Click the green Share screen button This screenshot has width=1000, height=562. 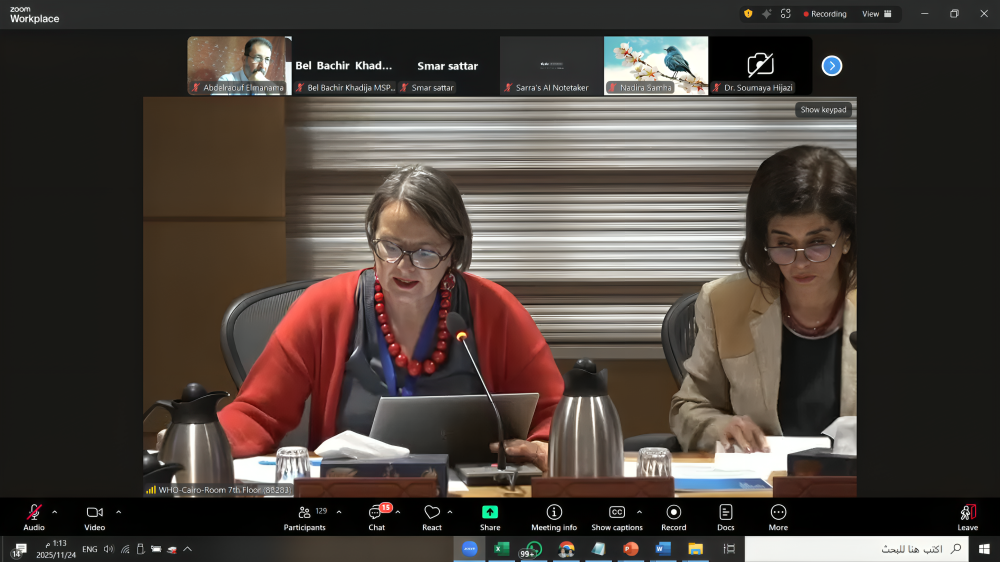(x=490, y=517)
